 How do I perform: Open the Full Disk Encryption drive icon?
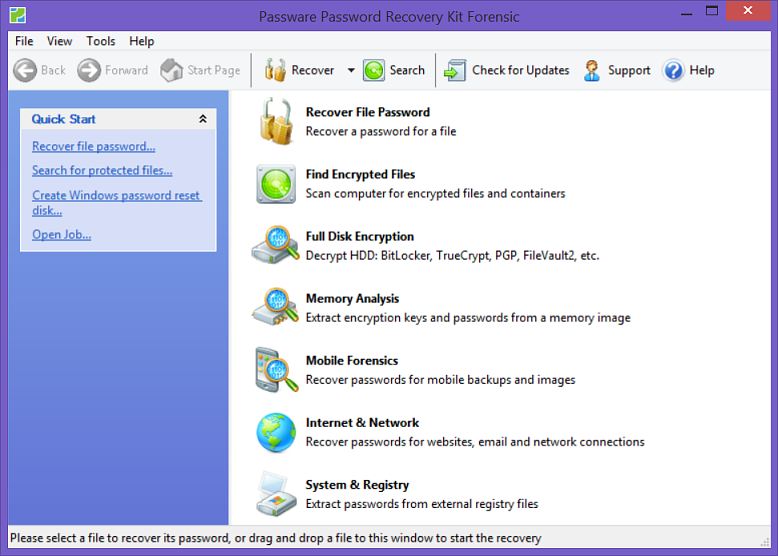click(x=276, y=246)
